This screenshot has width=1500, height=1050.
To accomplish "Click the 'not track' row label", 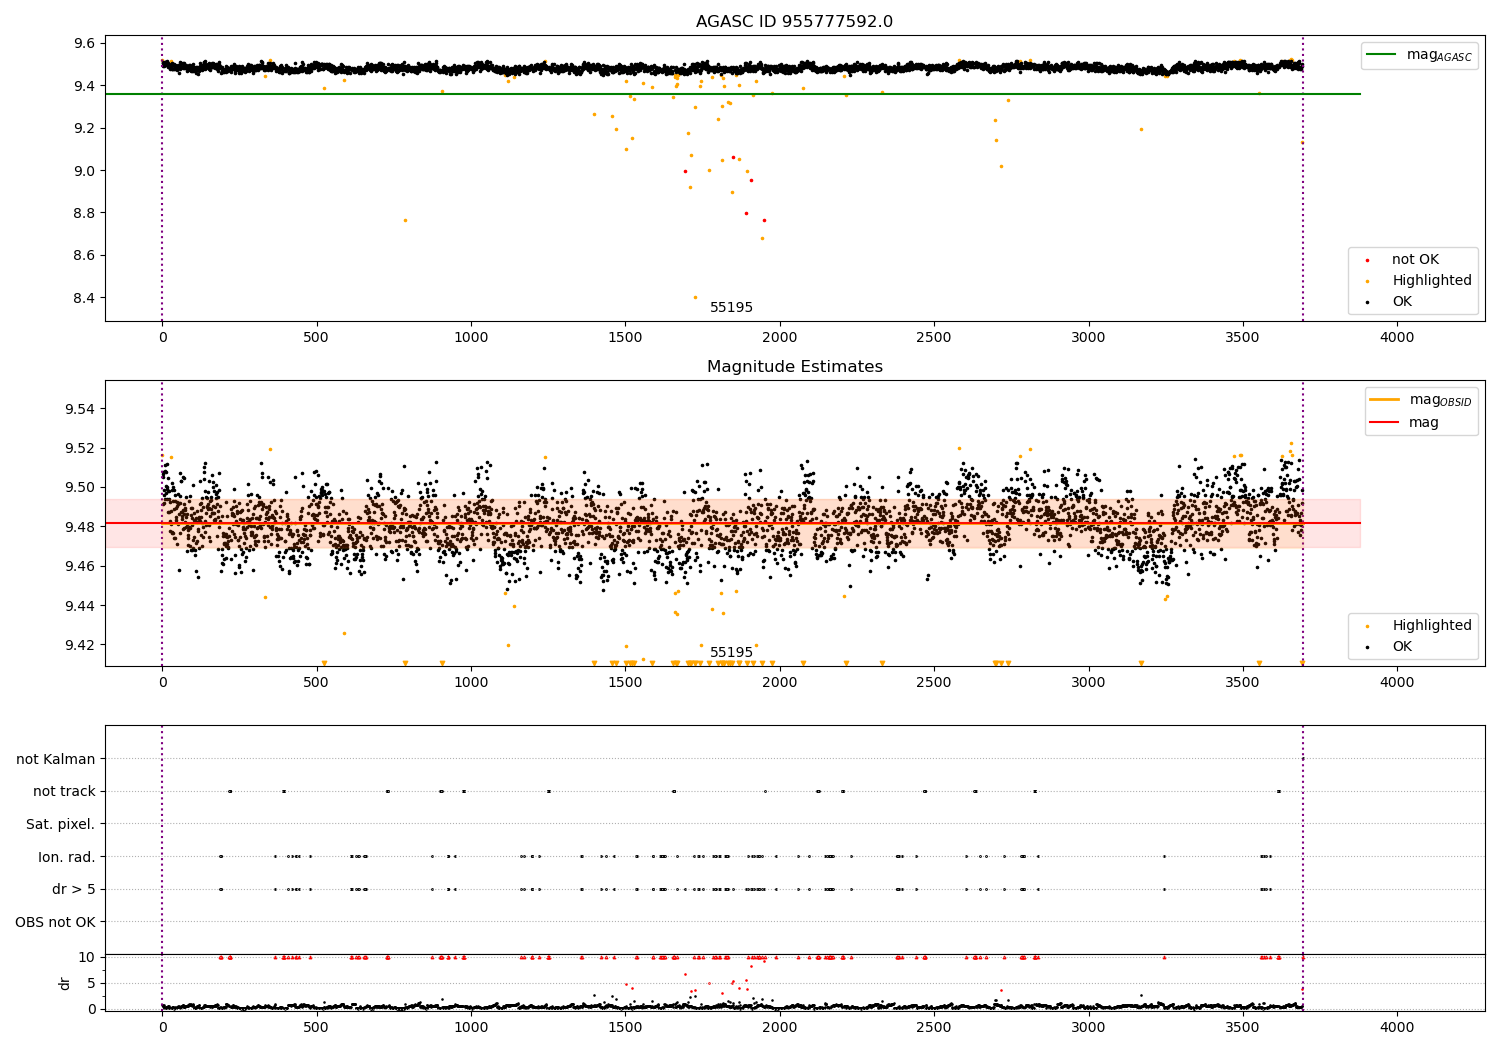I will point(64,792).
